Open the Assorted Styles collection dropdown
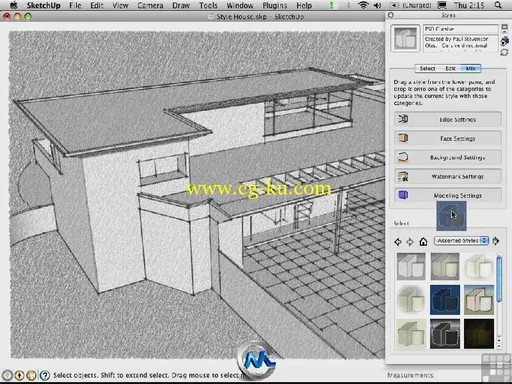 click(461, 241)
